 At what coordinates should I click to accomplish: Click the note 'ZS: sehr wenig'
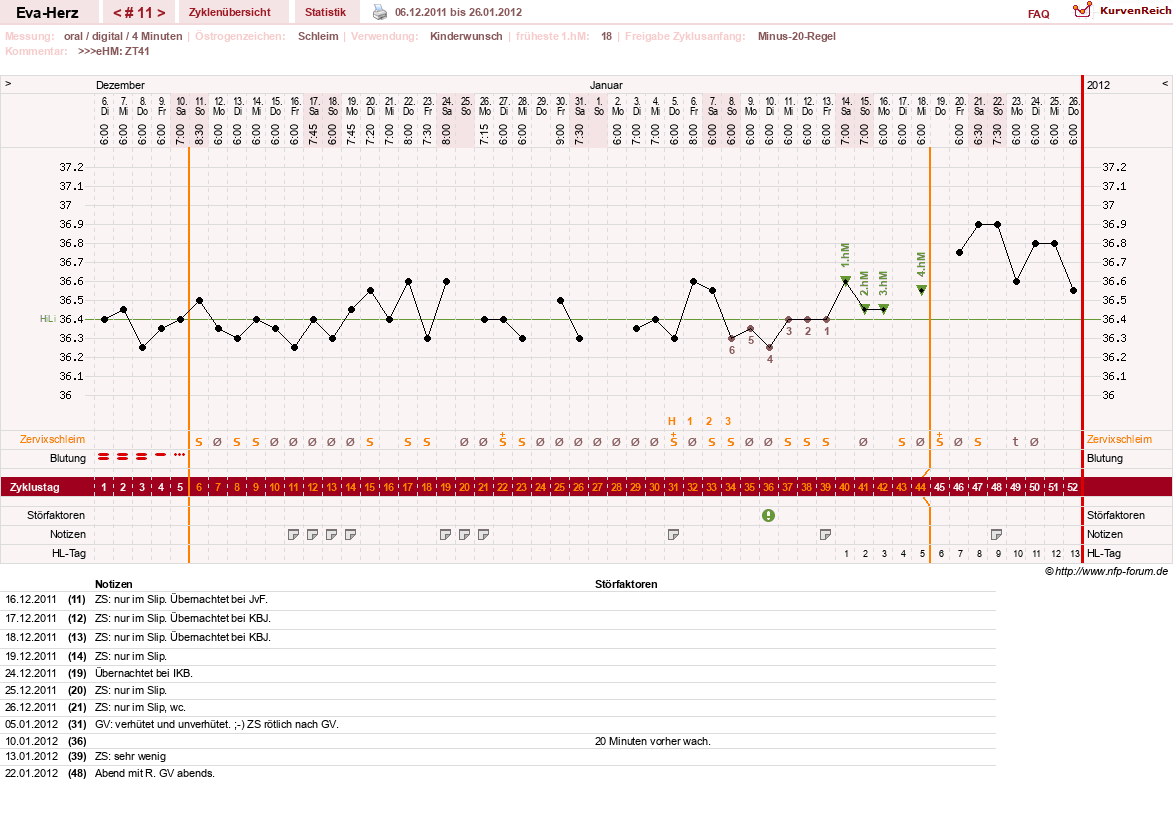pyautogui.click(x=130, y=756)
